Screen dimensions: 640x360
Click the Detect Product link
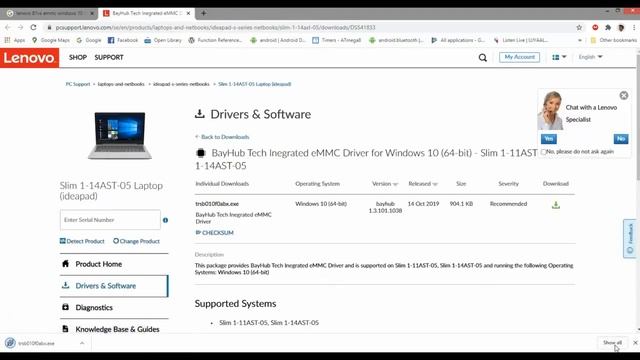(x=82, y=241)
